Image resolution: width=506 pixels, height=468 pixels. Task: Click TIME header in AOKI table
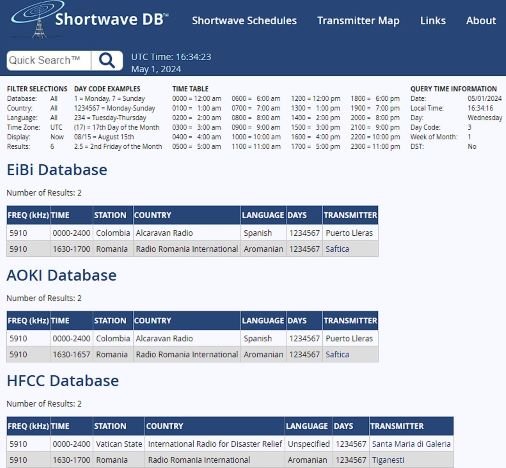point(71,321)
